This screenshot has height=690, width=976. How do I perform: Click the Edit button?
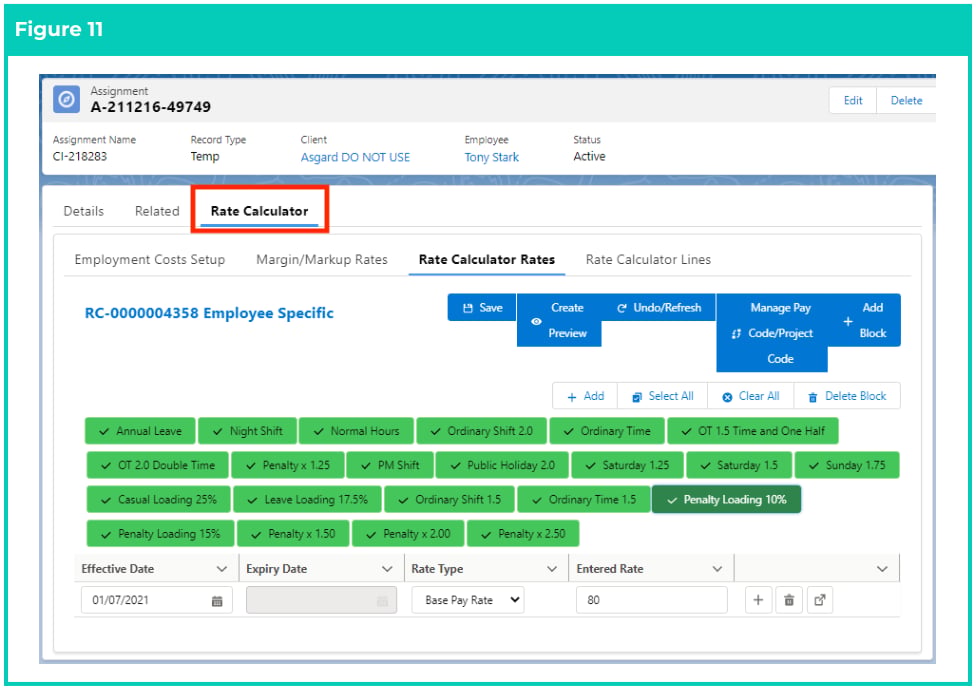[853, 101]
